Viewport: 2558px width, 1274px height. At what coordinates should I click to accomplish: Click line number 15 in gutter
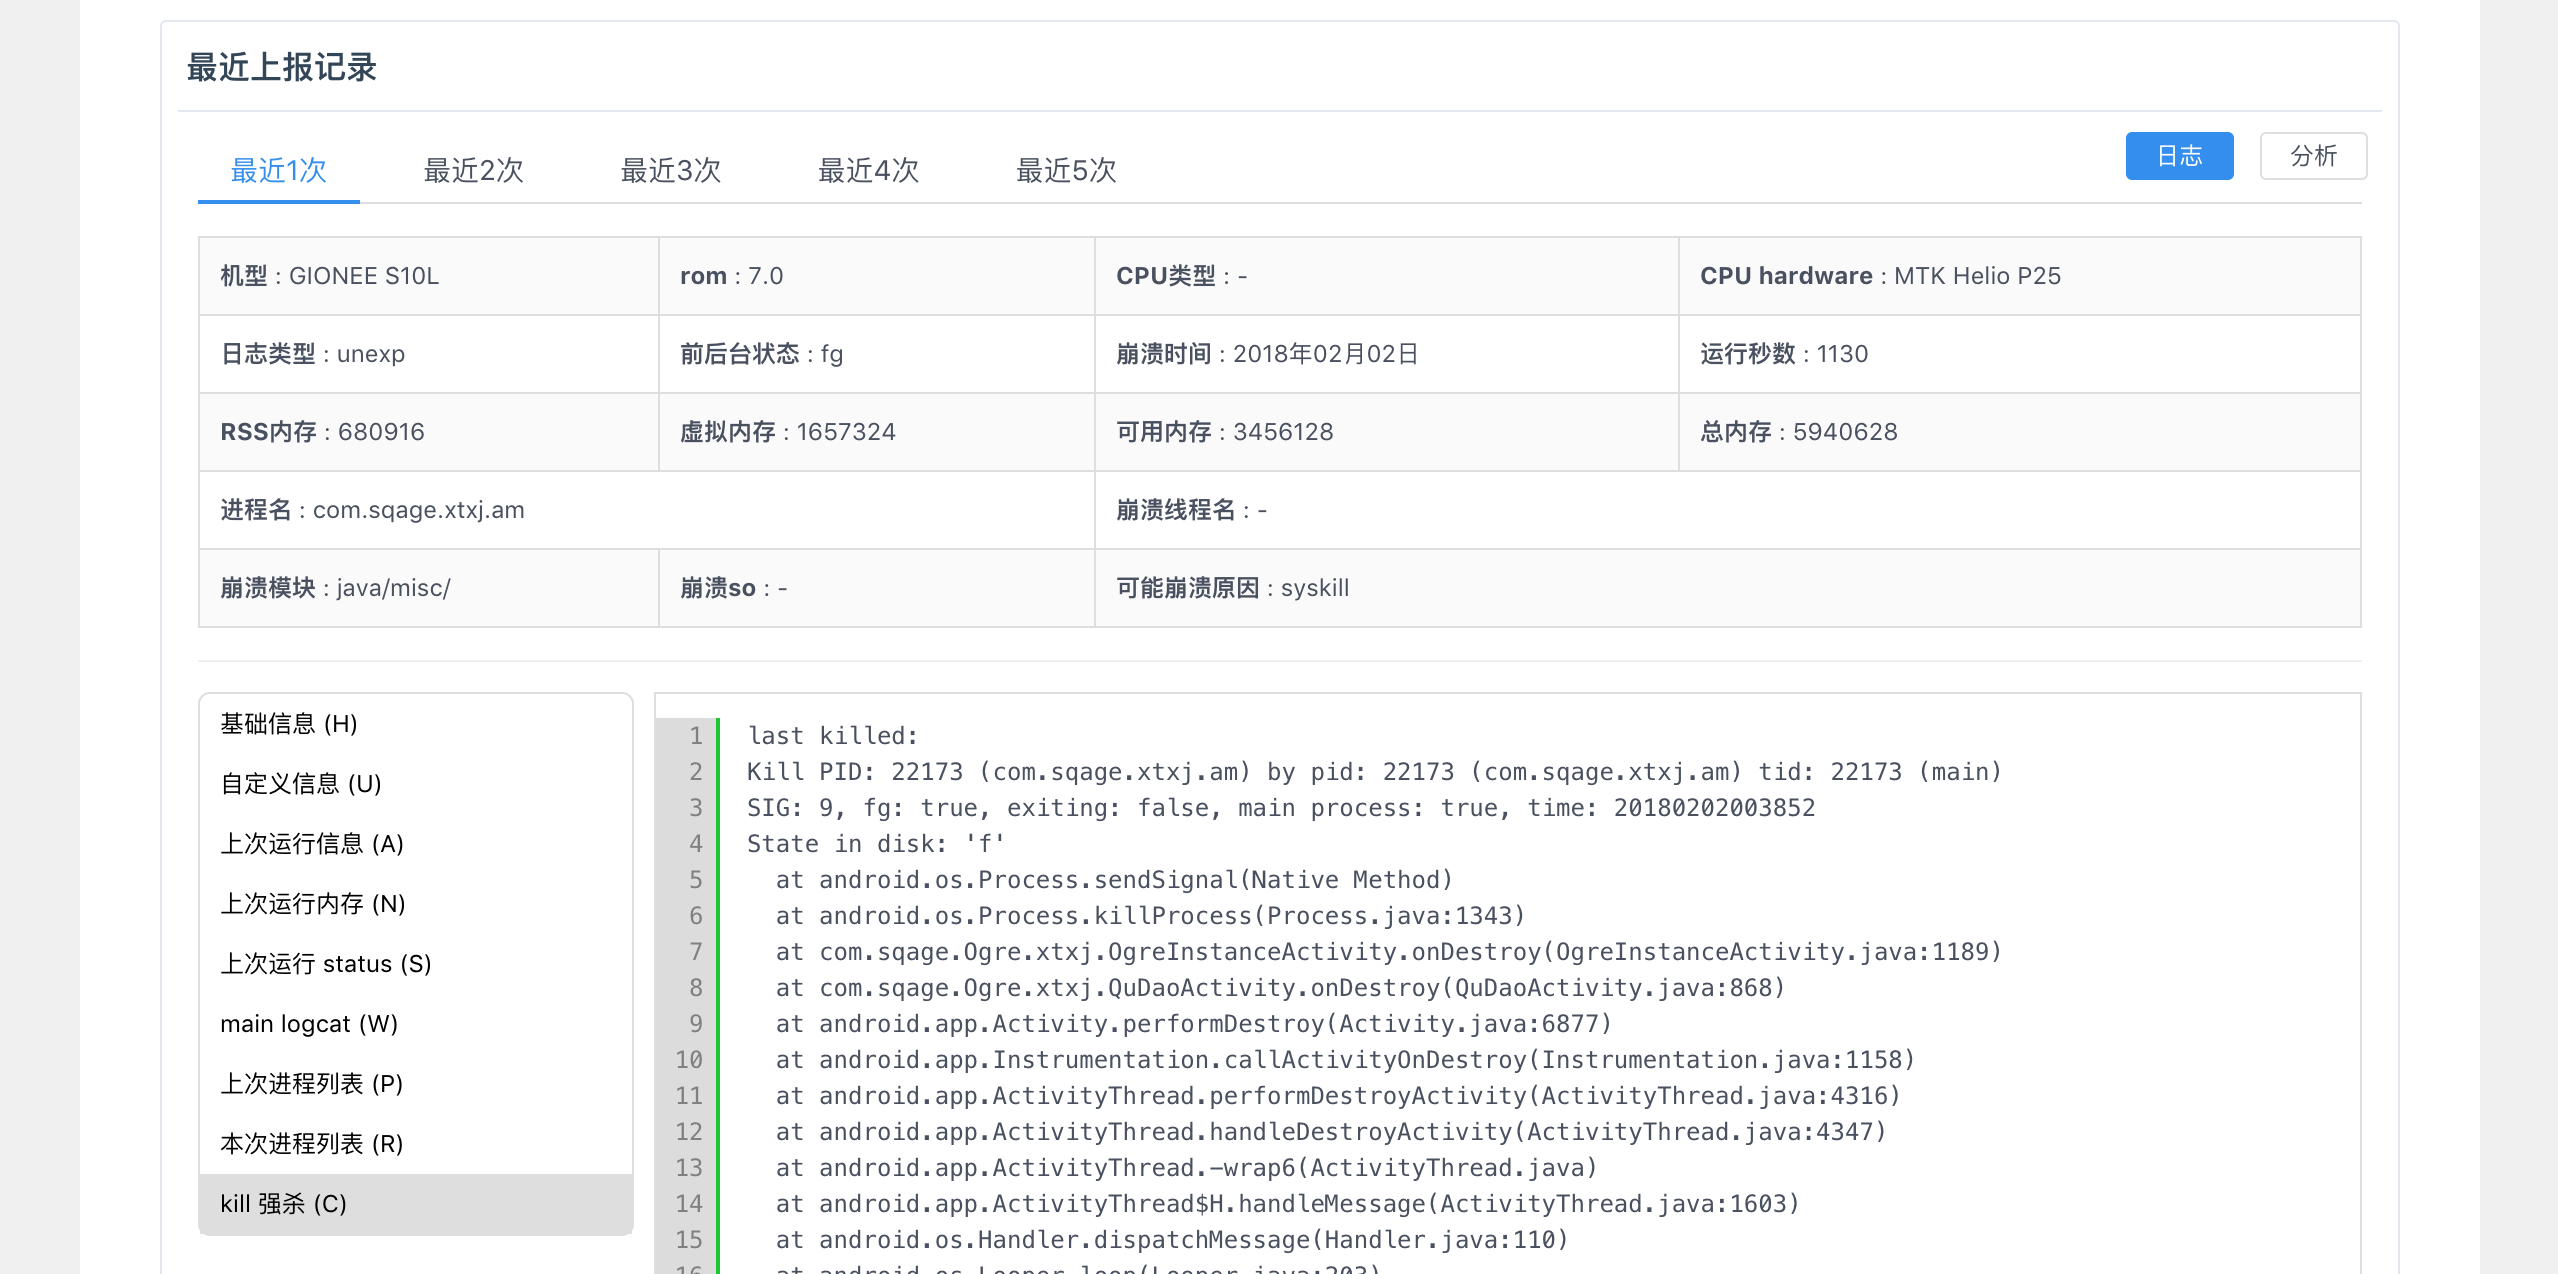click(688, 1240)
